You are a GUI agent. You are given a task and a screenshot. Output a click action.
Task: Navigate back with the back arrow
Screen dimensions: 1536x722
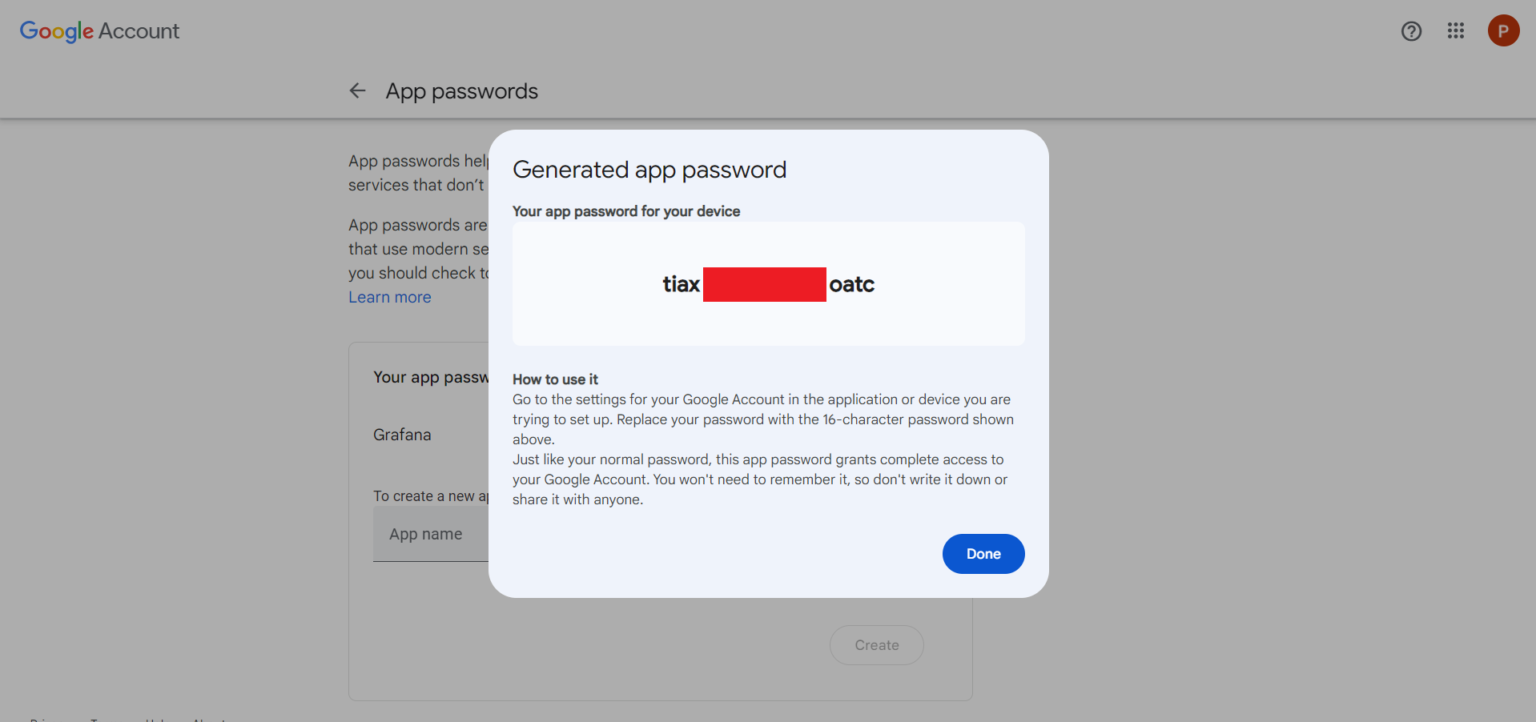[x=357, y=90]
